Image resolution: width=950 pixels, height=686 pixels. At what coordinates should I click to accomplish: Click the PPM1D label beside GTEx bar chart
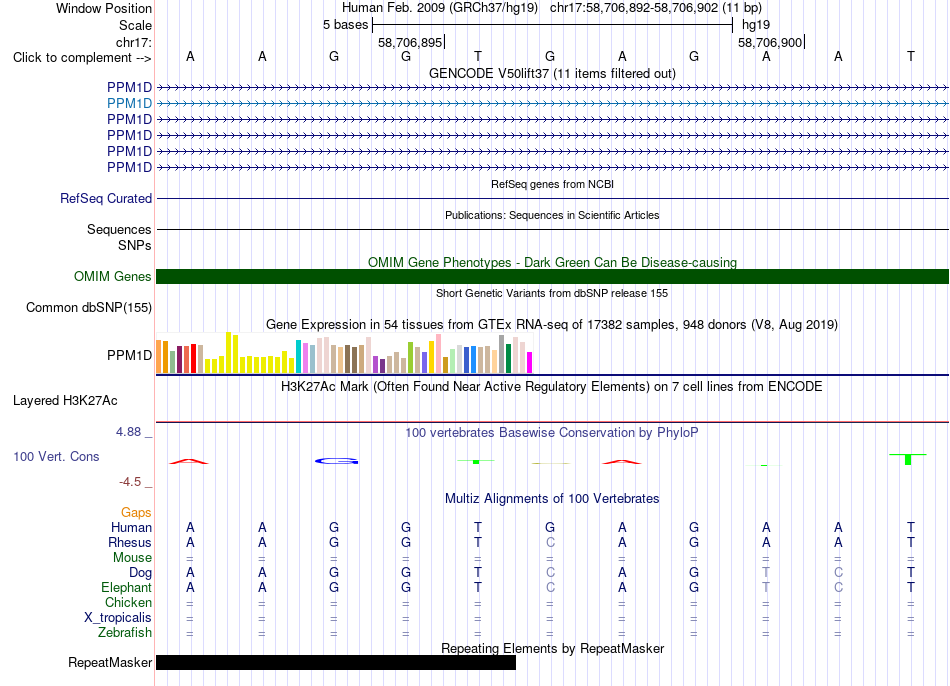129,355
